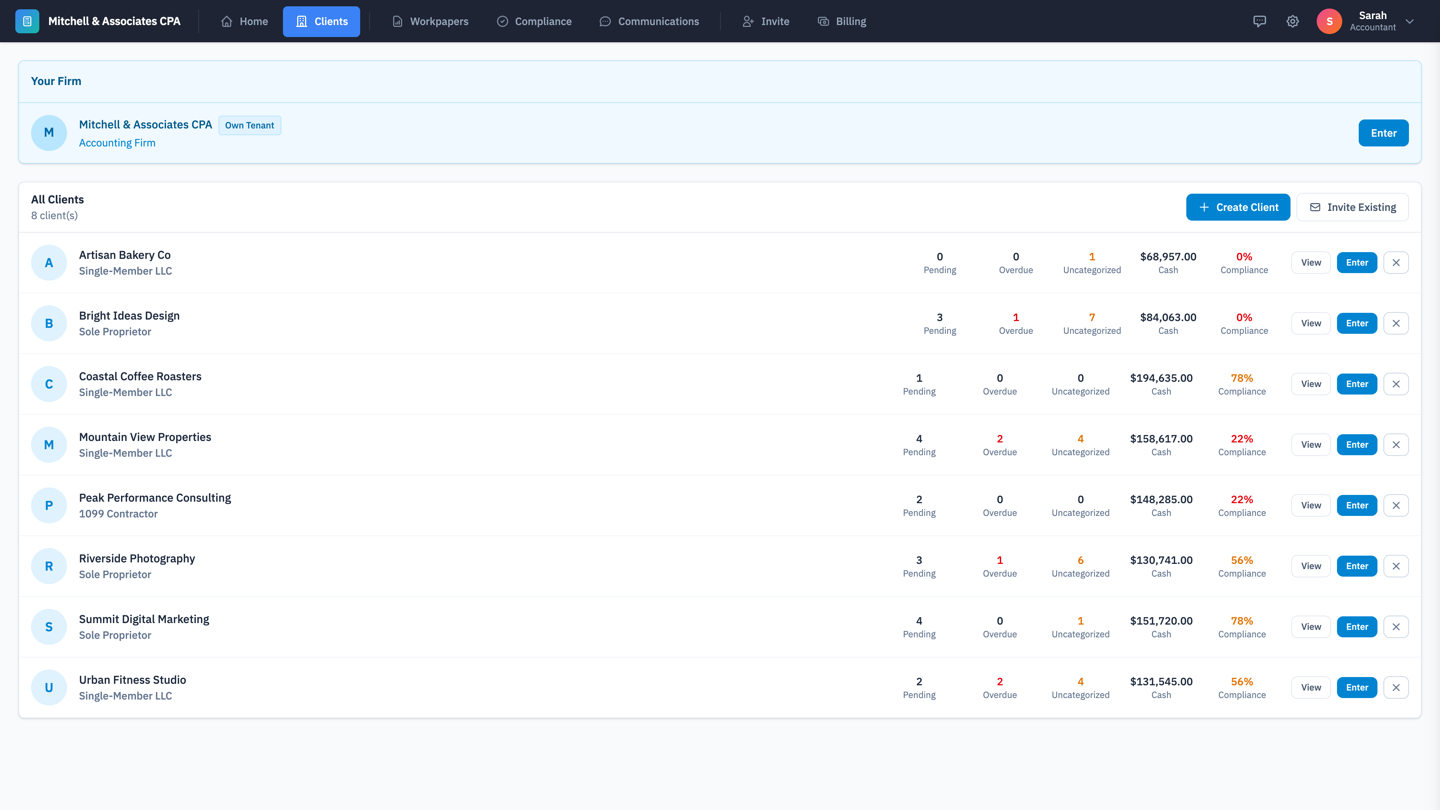Switch to the Compliance tab

(534, 20)
